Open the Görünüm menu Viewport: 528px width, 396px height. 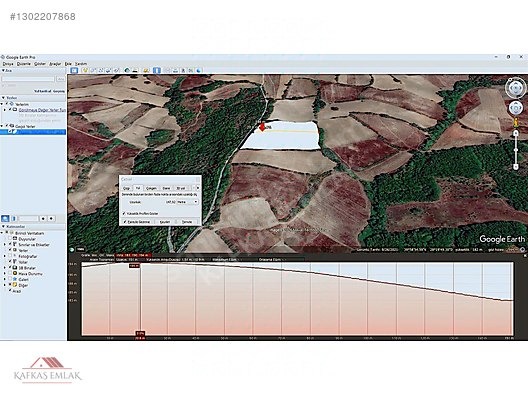coord(40,64)
